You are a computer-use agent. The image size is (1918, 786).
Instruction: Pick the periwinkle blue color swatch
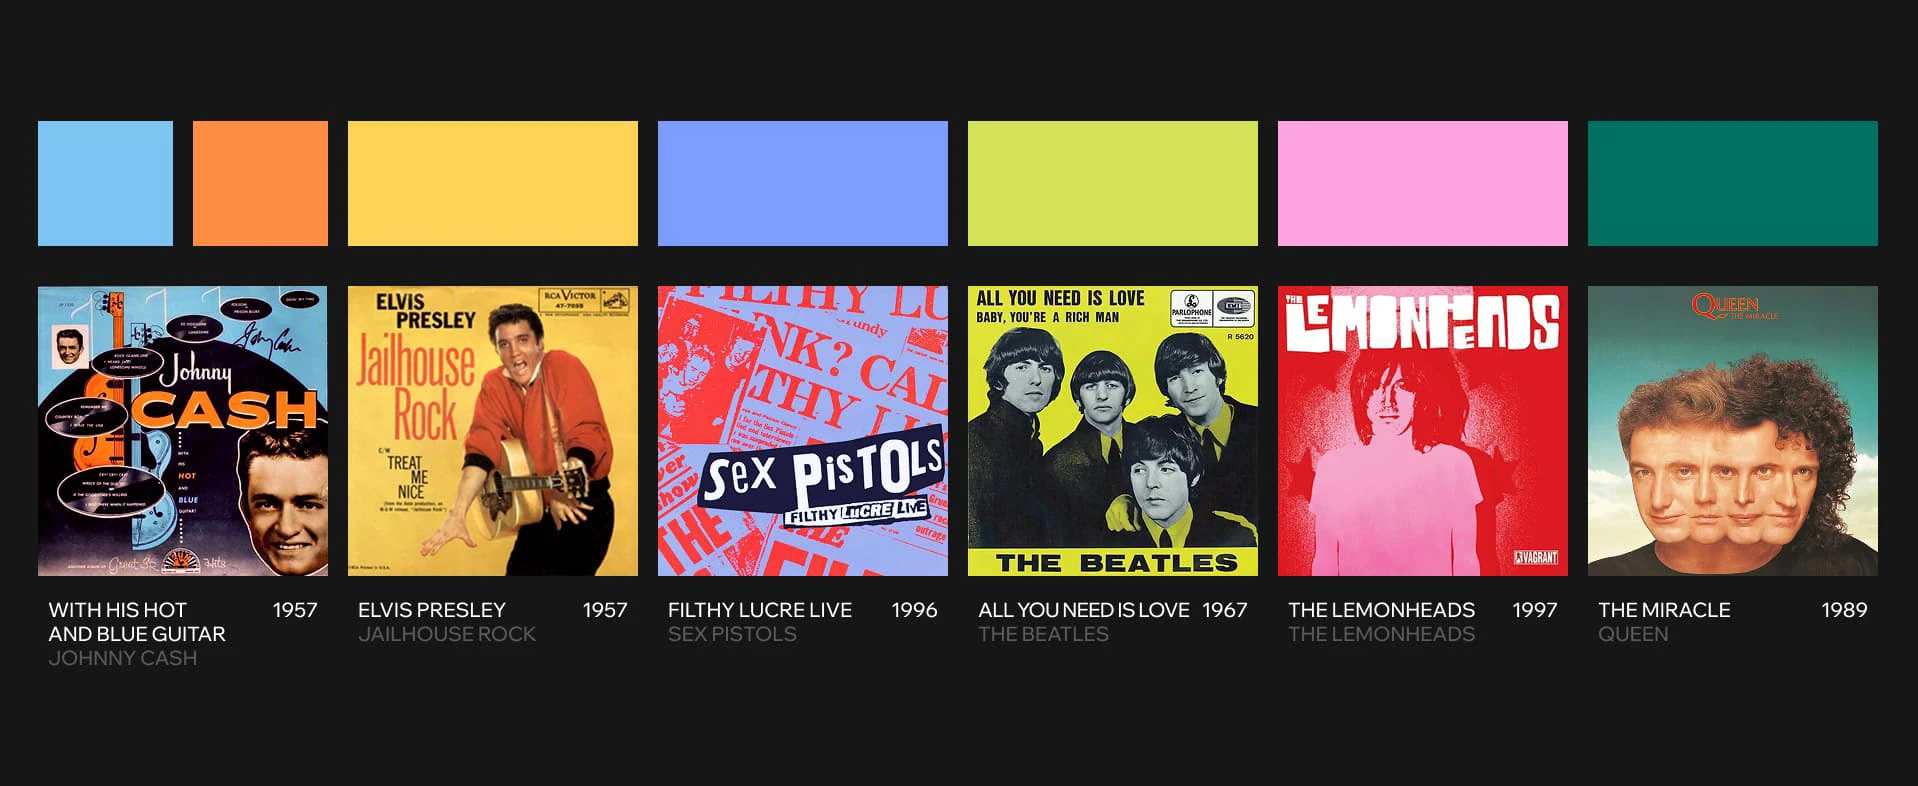coord(803,183)
